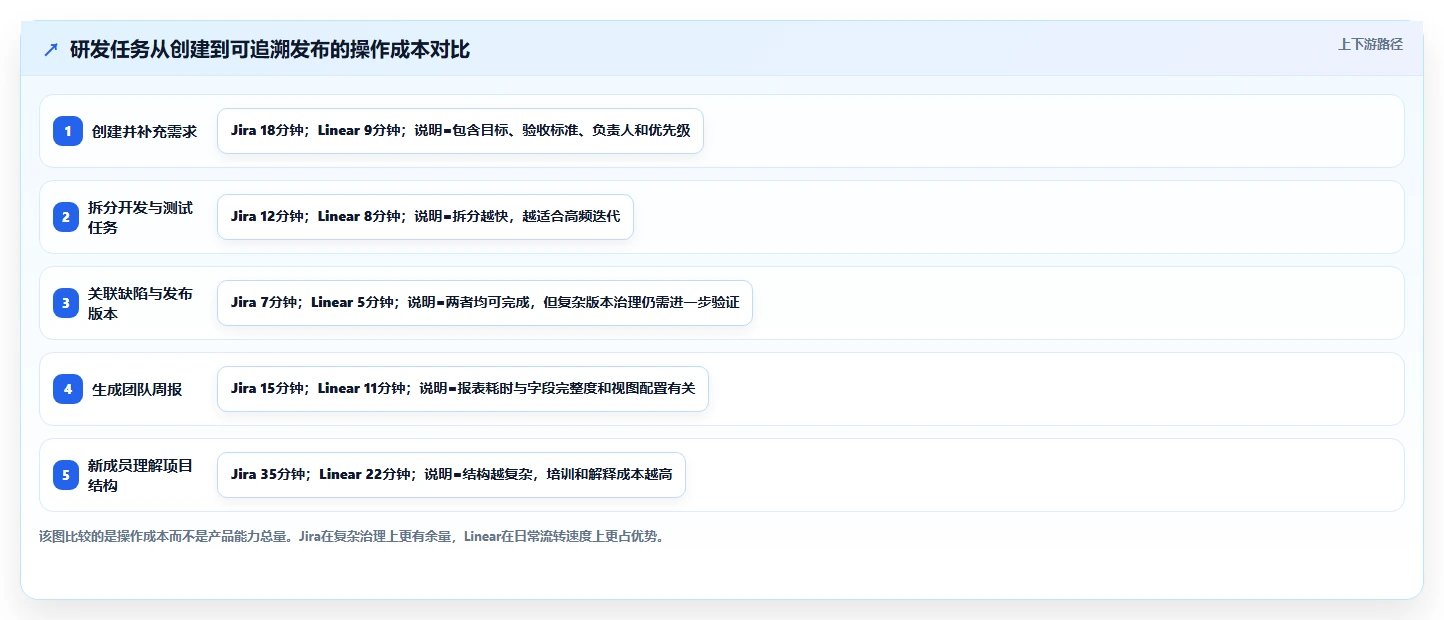The image size is (1444, 620).
Task: Select step badge number 4
Action: 68,389
